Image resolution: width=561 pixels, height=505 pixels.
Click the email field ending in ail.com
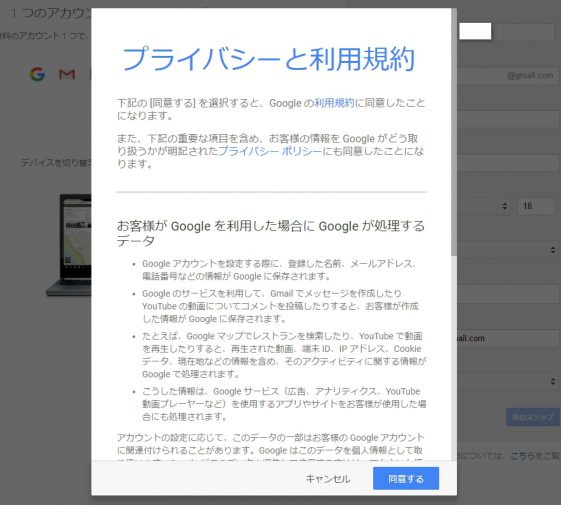508,338
